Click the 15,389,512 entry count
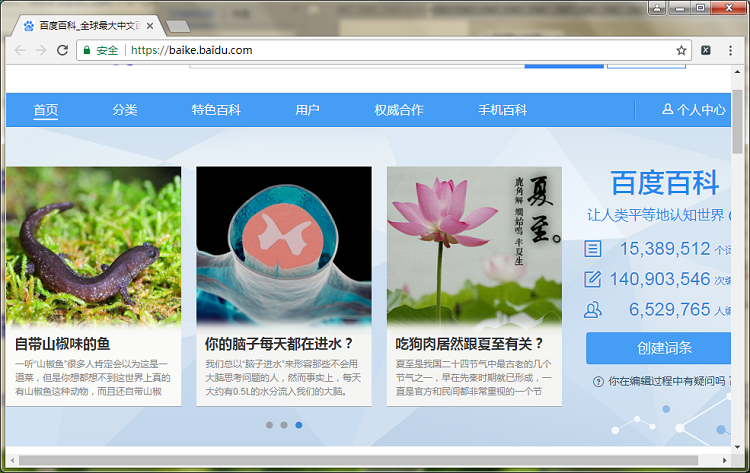This screenshot has width=750, height=473. coord(665,249)
